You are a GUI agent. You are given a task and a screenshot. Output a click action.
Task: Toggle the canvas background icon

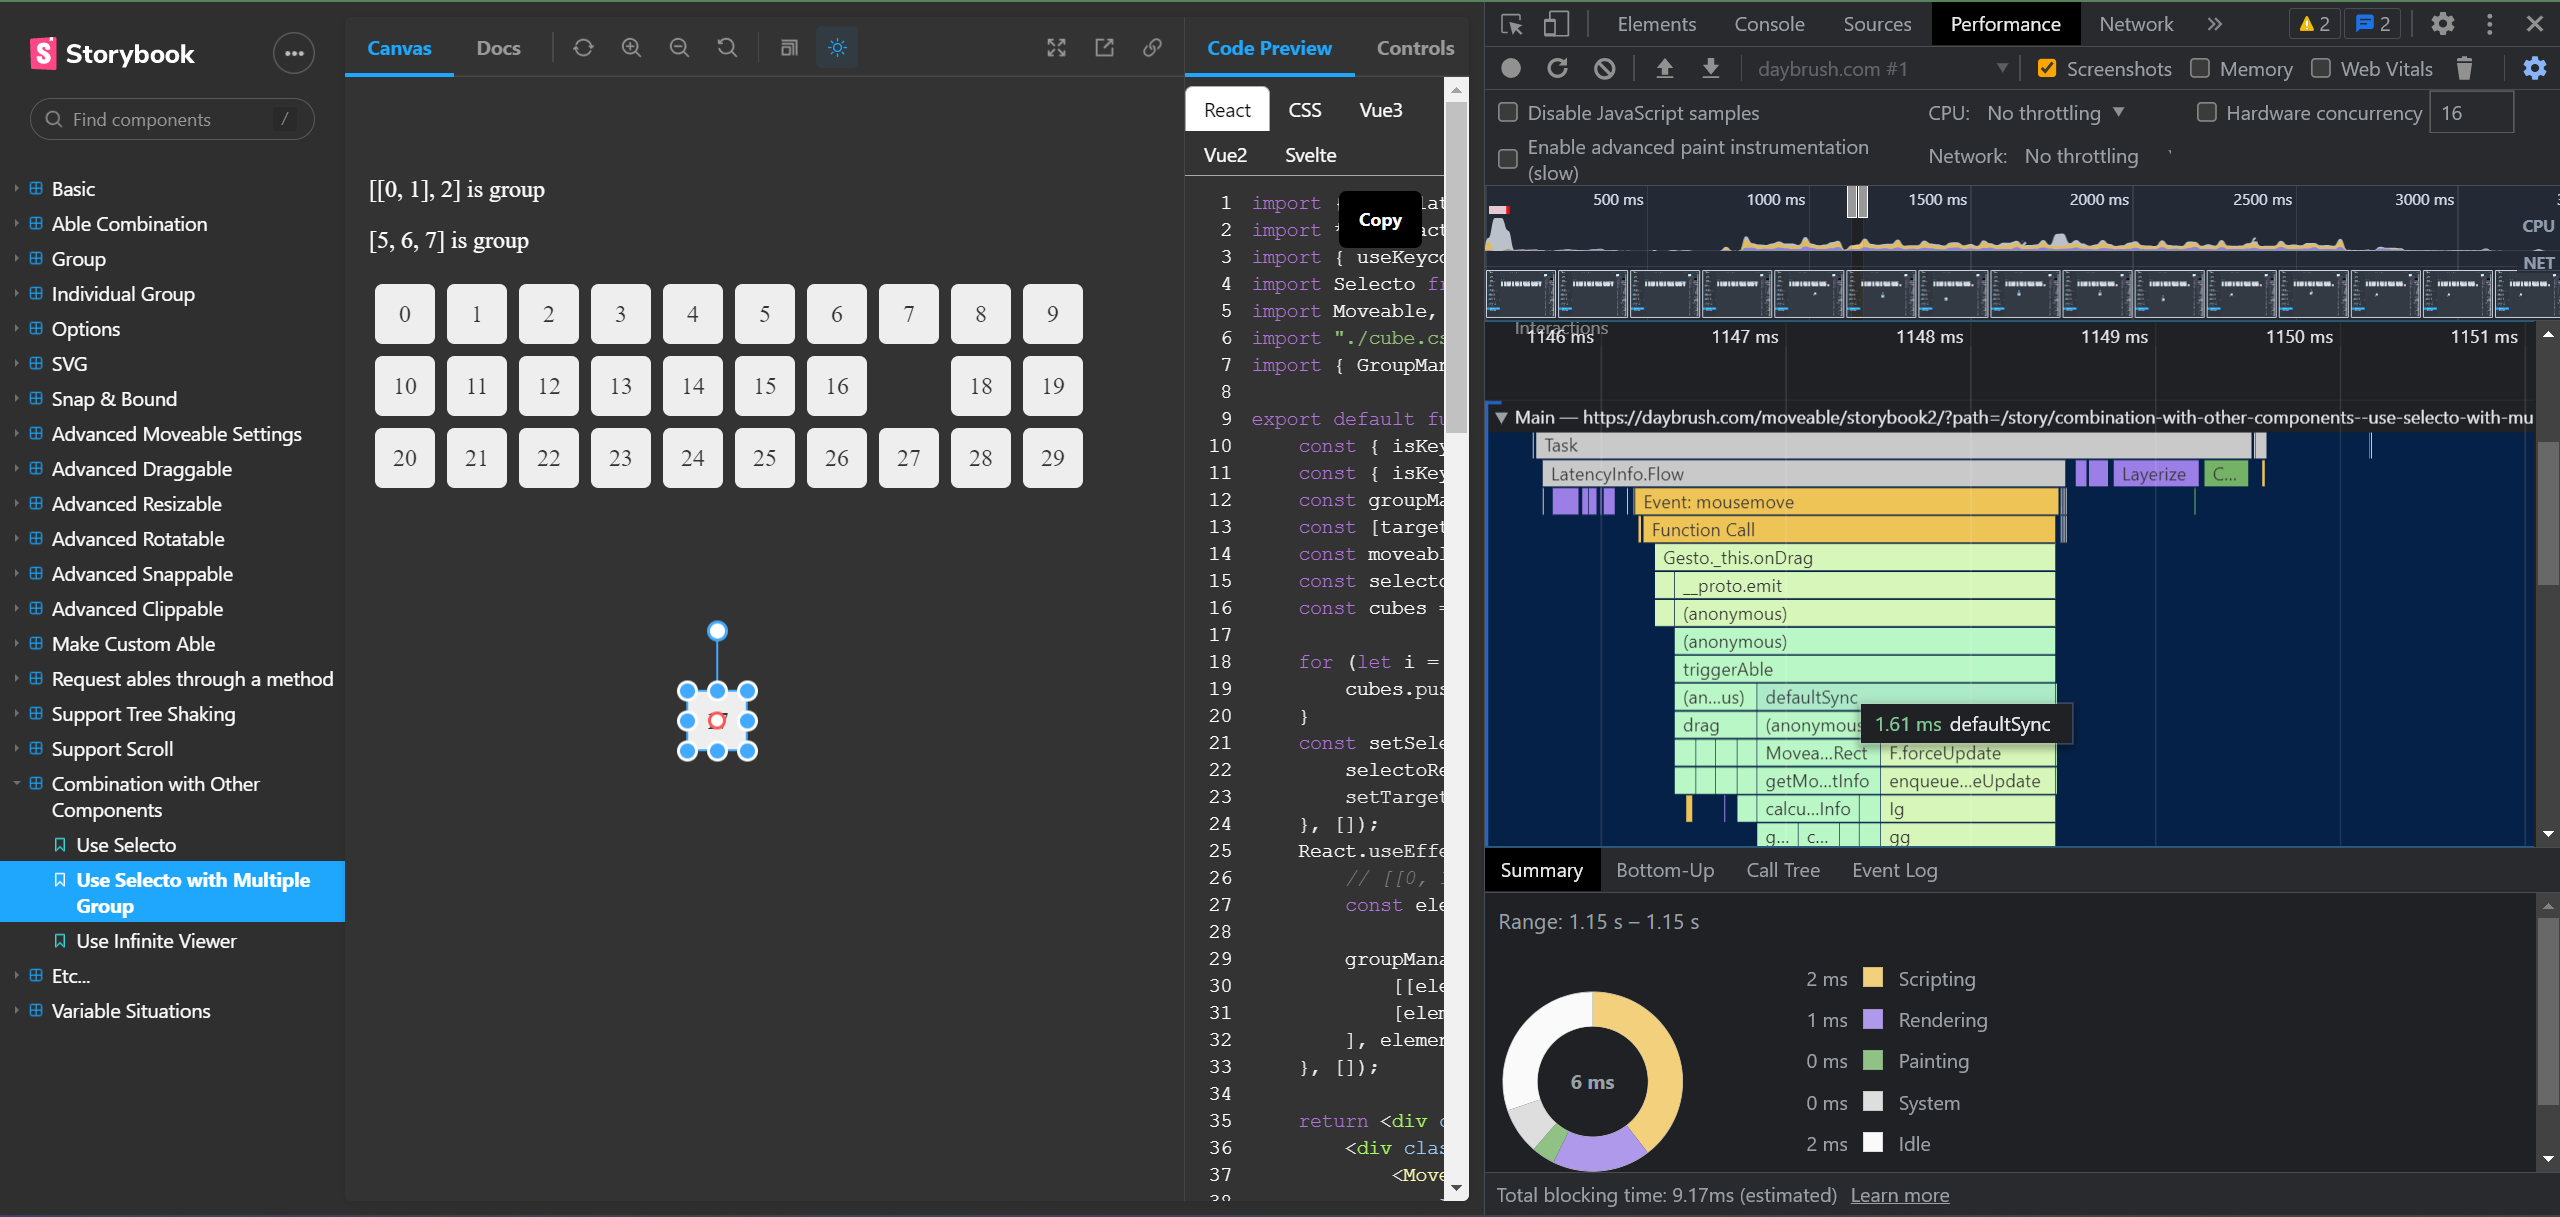pyautogui.click(x=789, y=47)
